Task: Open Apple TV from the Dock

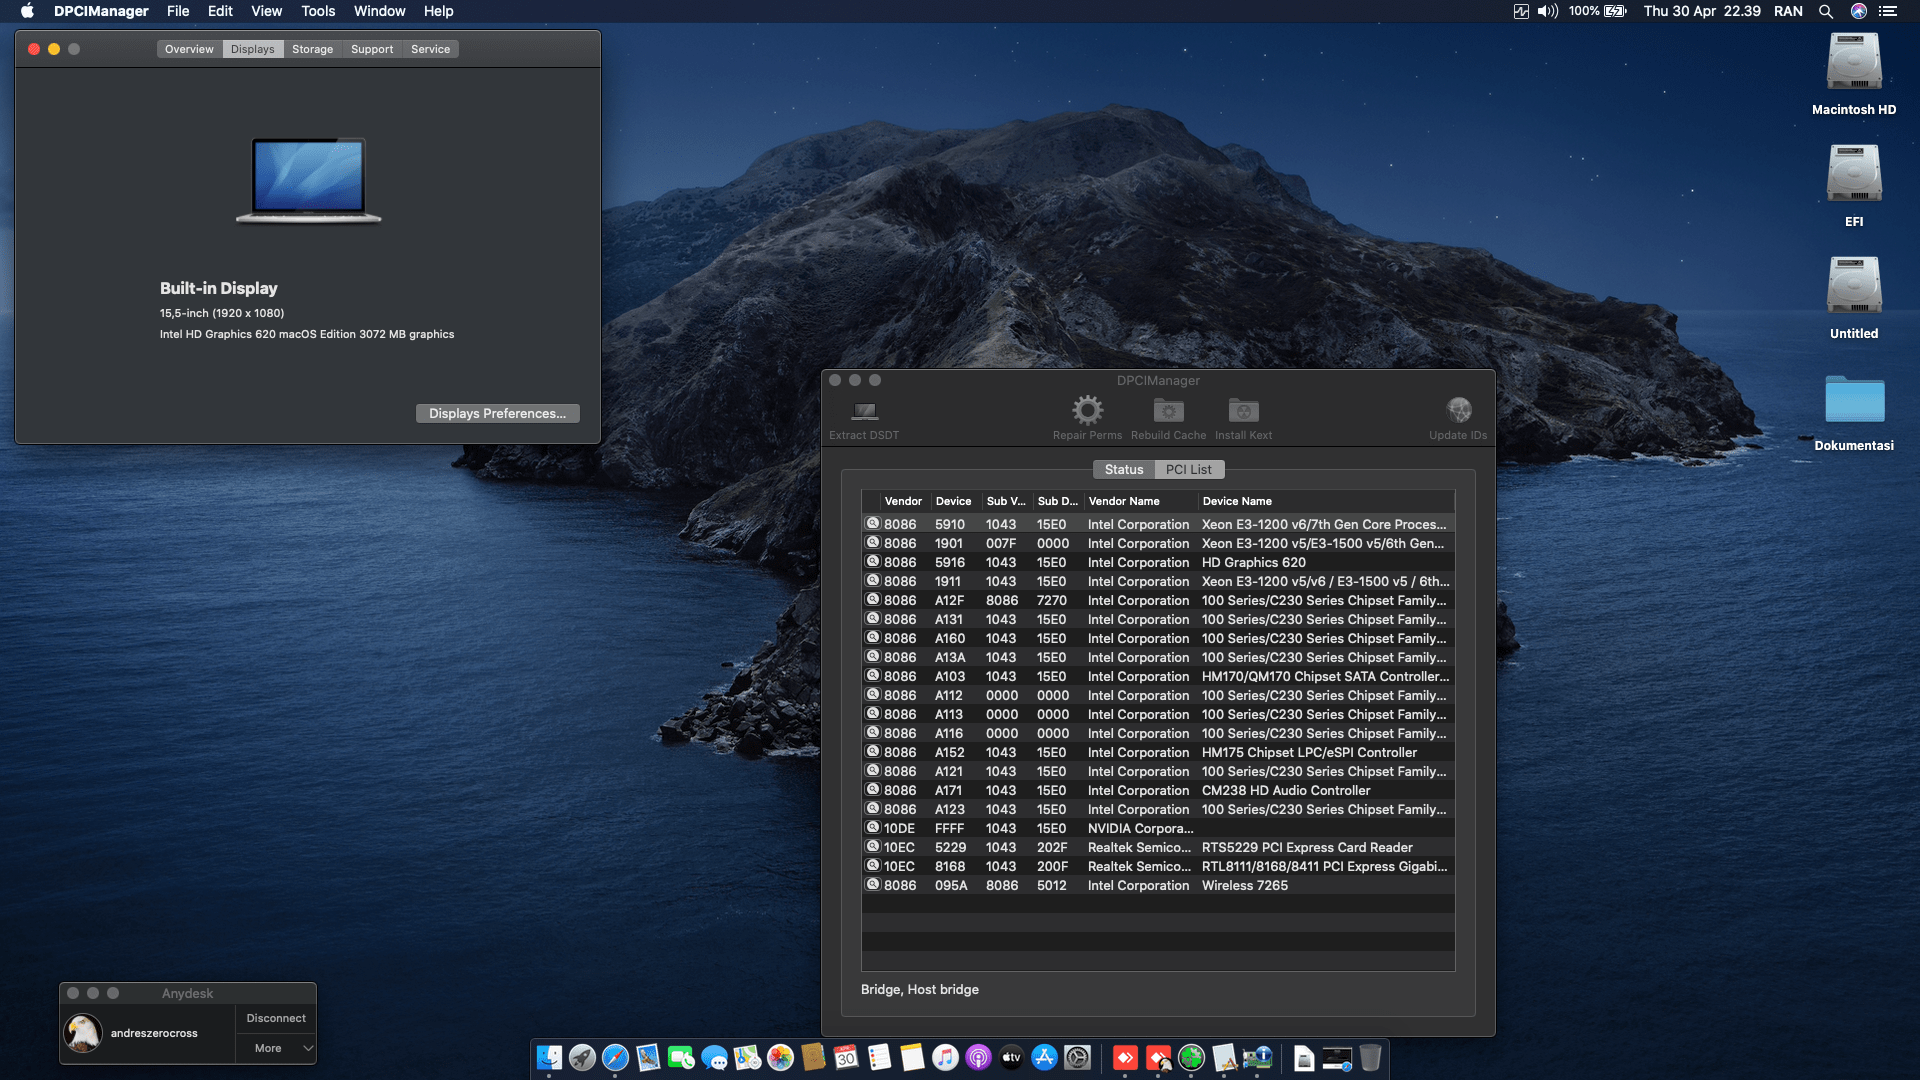Action: [1011, 1057]
